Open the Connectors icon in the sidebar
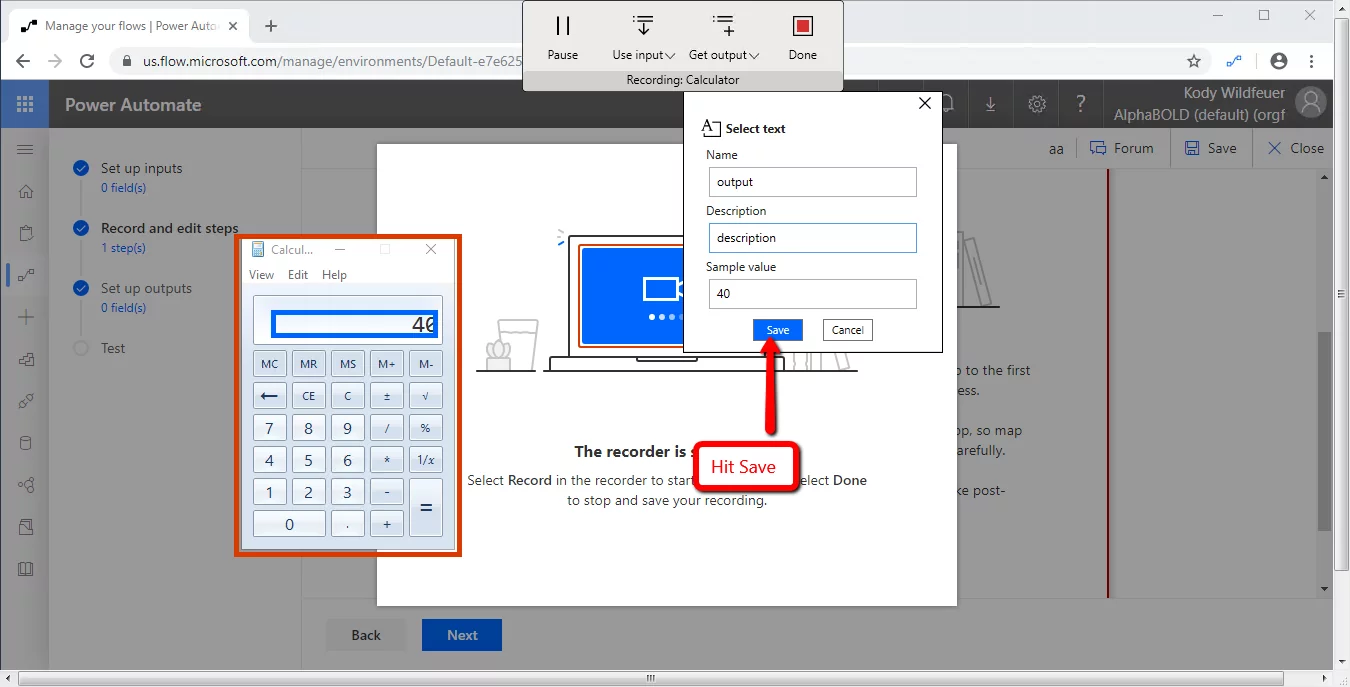This screenshot has height=687, width=1350. click(26, 402)
